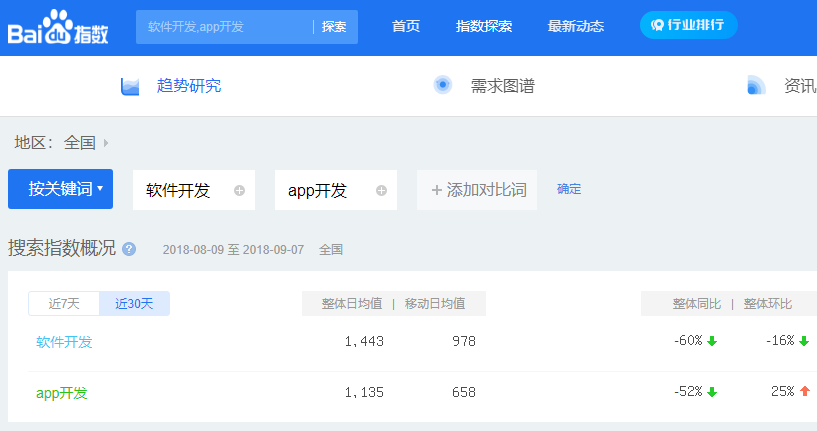Click the value 1,443
The image size is (817, 431).
[x=364, y=341]
